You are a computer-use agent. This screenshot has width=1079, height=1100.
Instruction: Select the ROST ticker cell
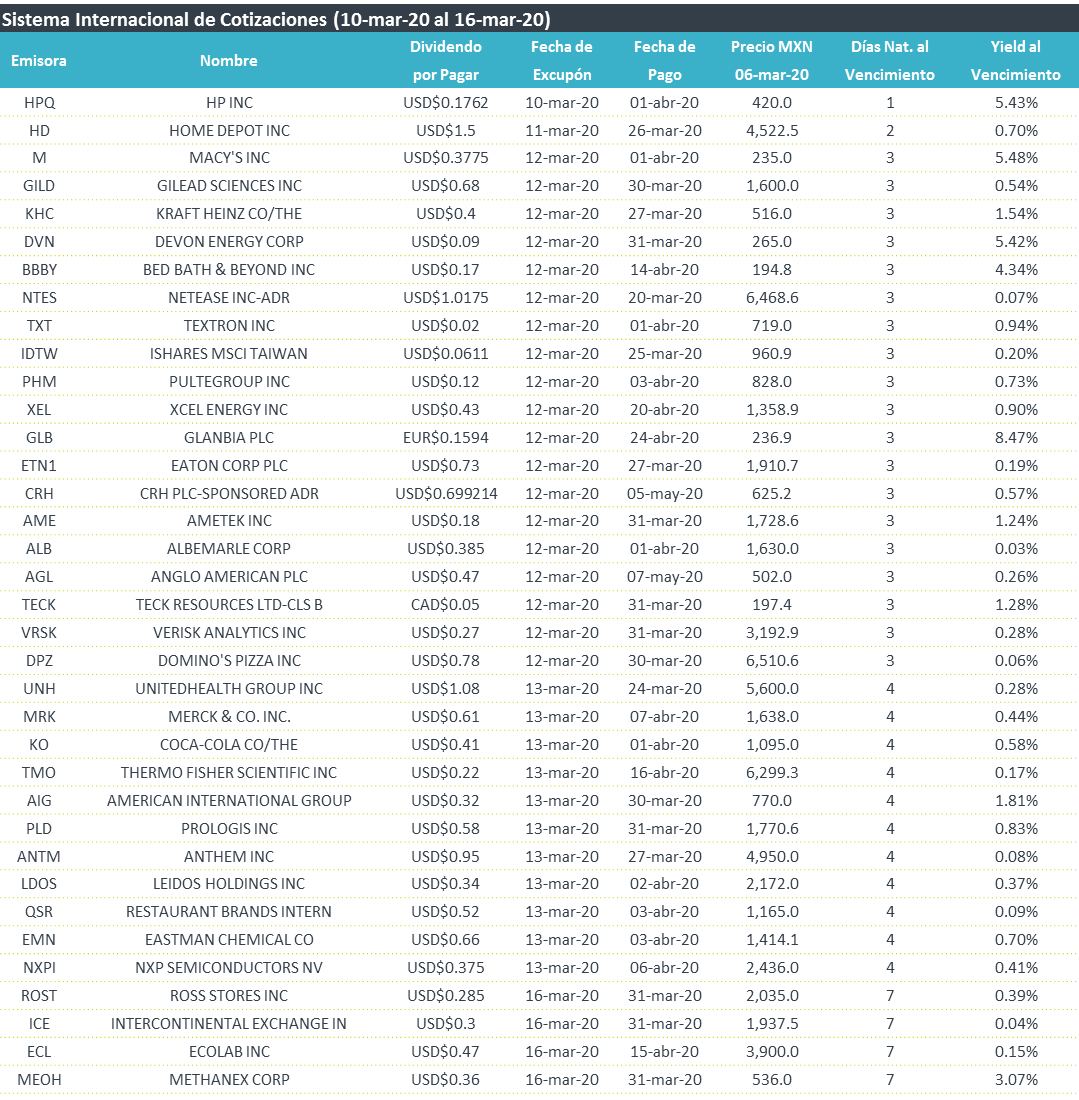pyautogui.click(x=39, y=996)
